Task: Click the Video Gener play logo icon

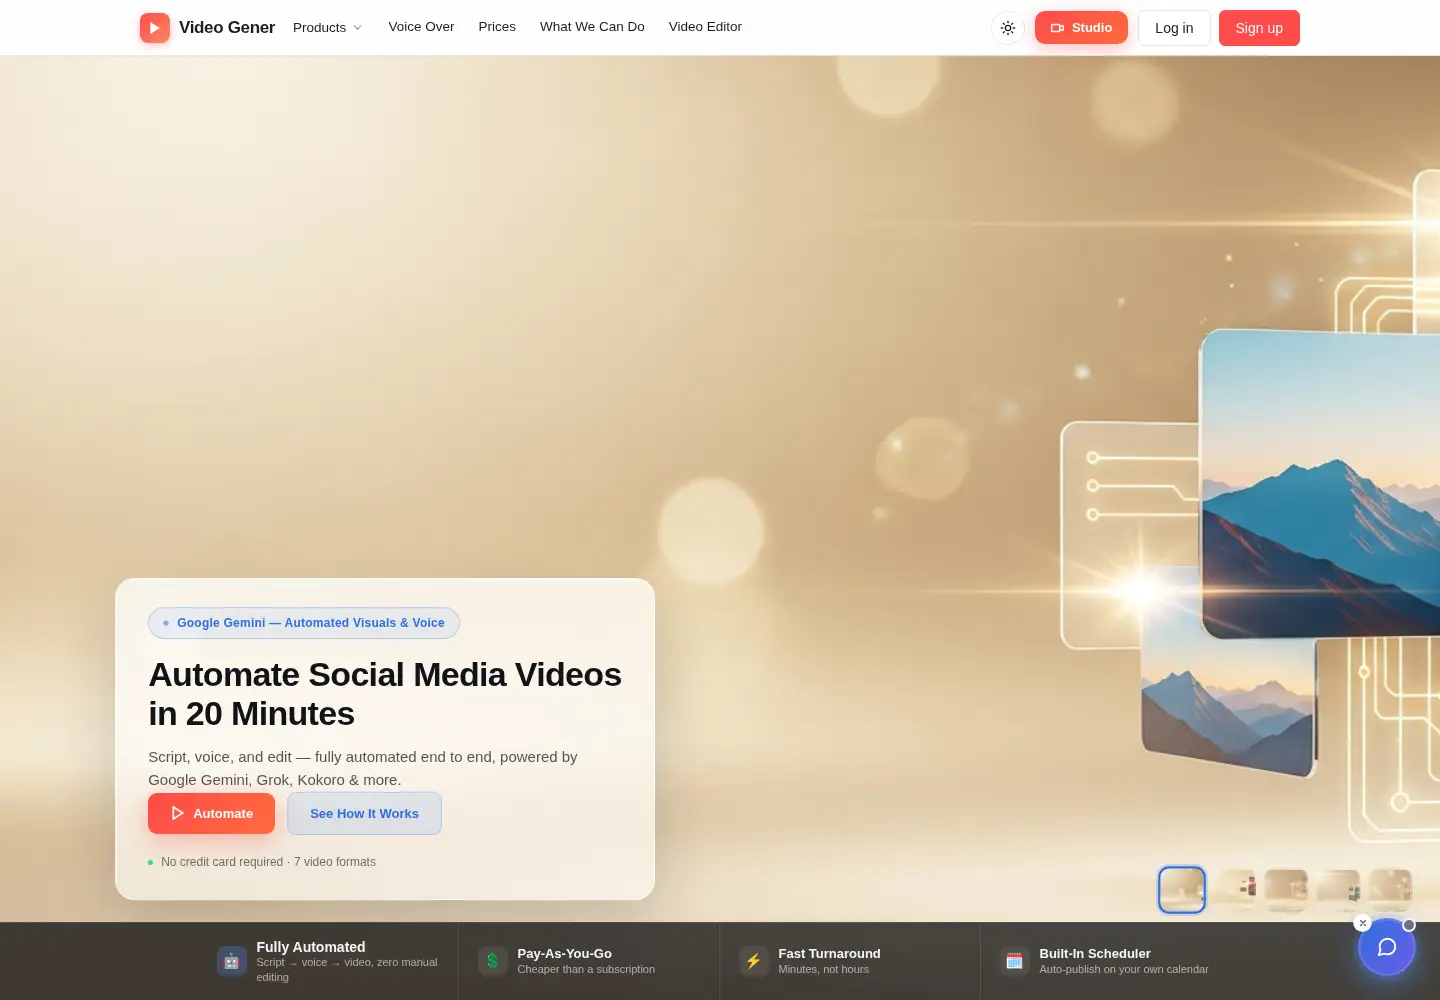Action: (x=155, y=28)
